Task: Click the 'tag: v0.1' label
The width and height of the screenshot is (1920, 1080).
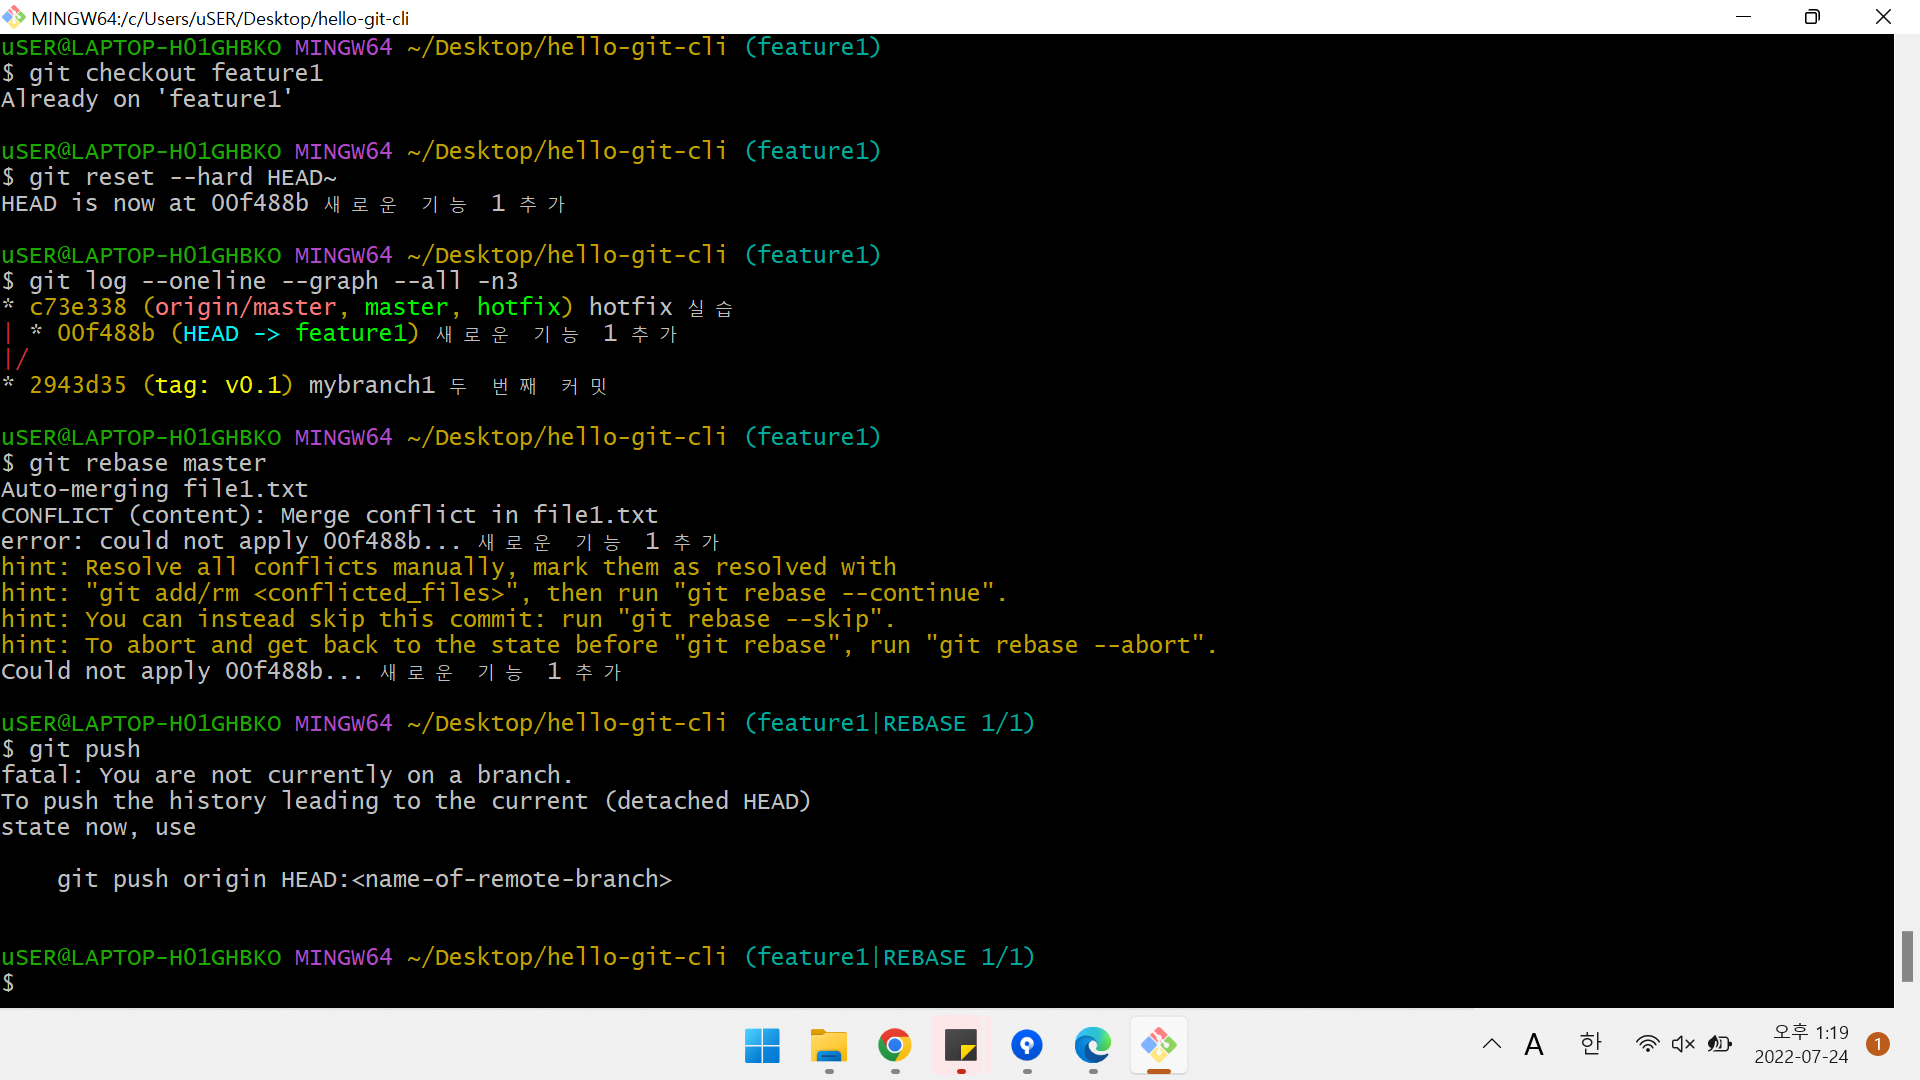Action: pyautogui.click(x=218, y=385)
